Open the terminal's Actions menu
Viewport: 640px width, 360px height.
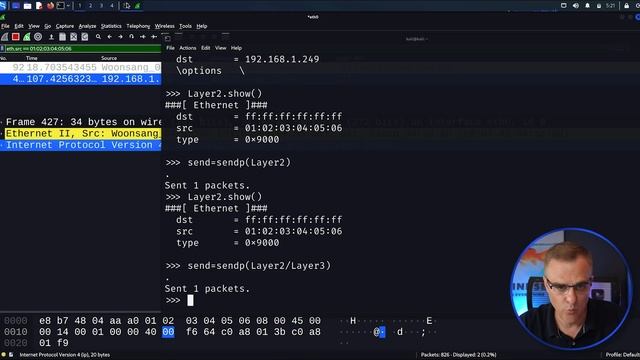pos(188,48)
